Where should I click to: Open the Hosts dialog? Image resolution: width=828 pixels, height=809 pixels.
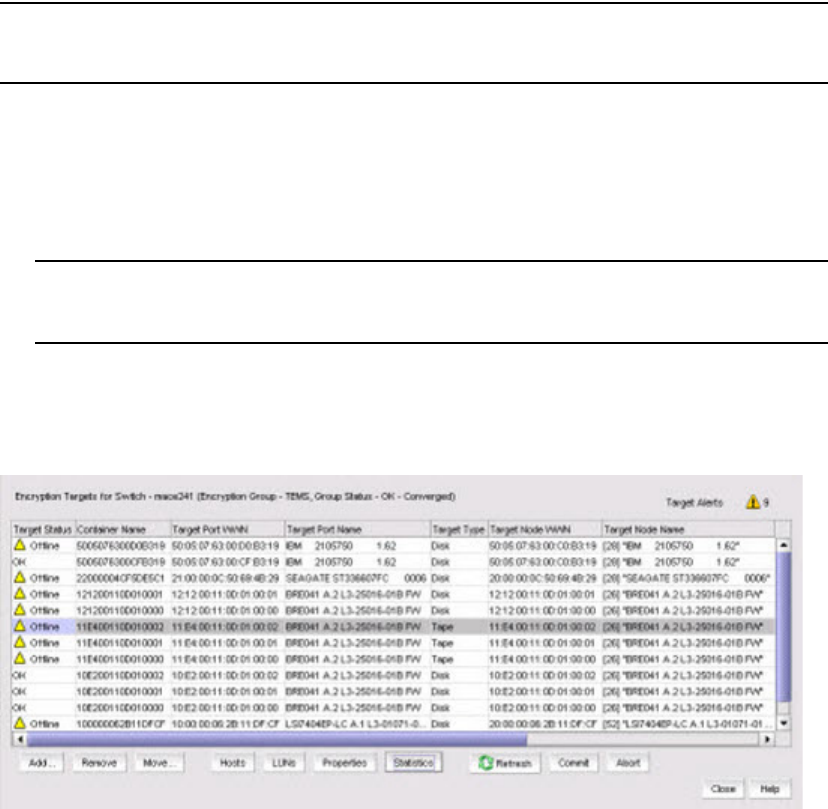click(233, 763)
